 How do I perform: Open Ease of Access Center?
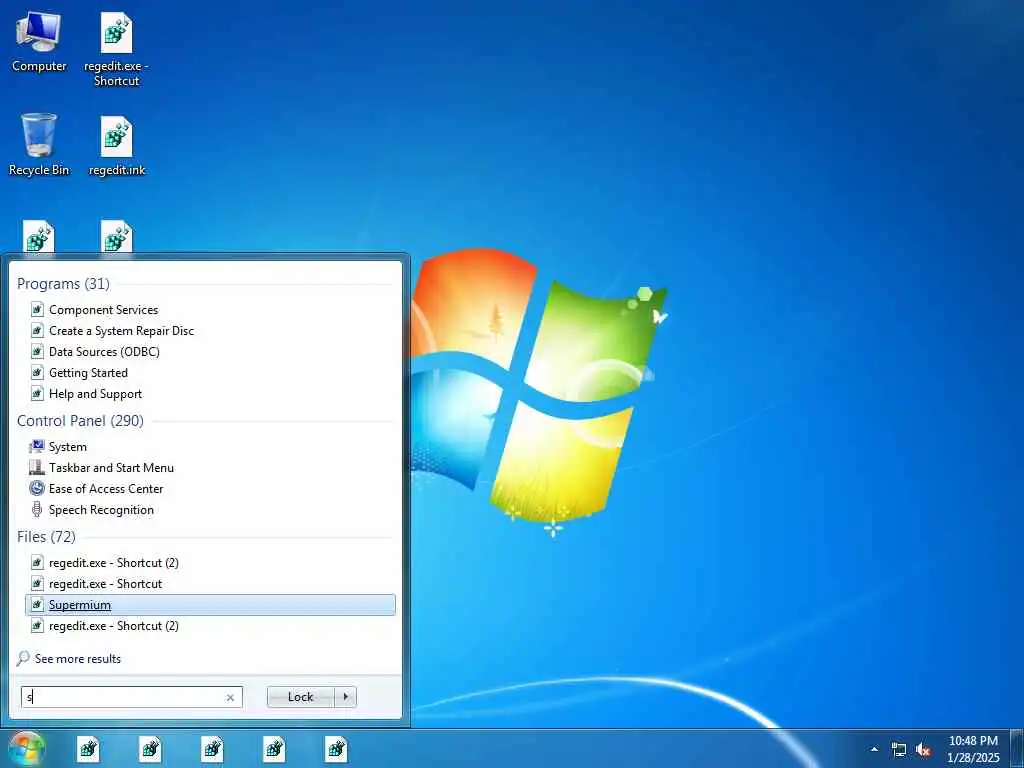(106, 488)
